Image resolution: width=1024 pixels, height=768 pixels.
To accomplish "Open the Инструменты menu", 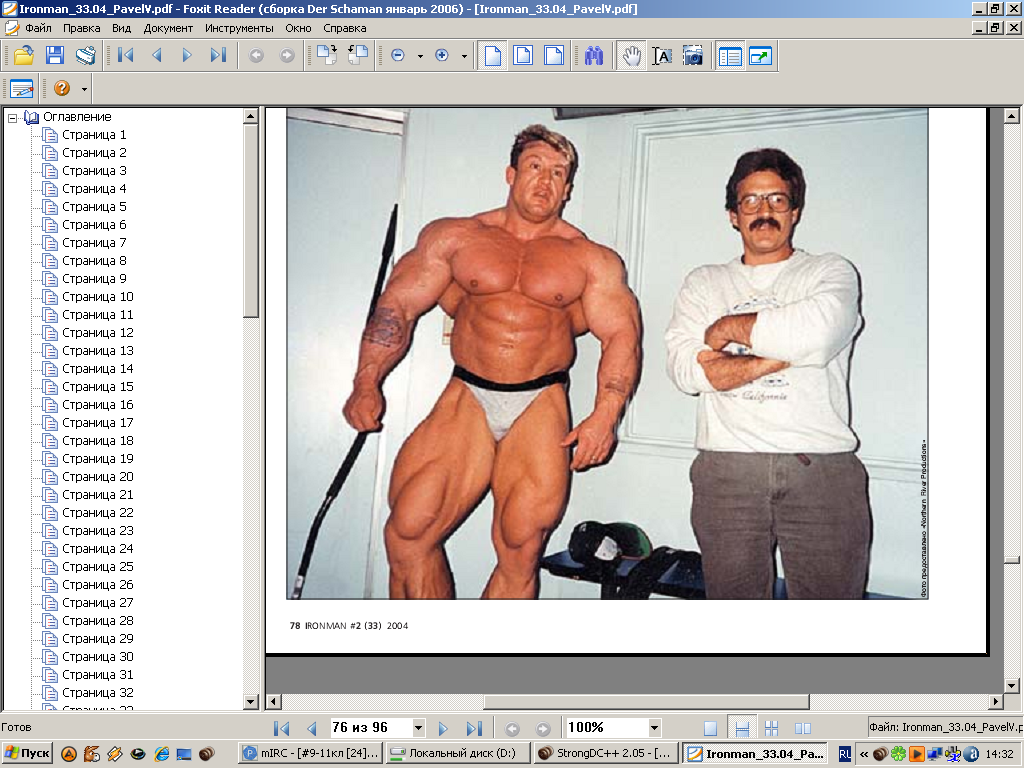I will [239, 28].
